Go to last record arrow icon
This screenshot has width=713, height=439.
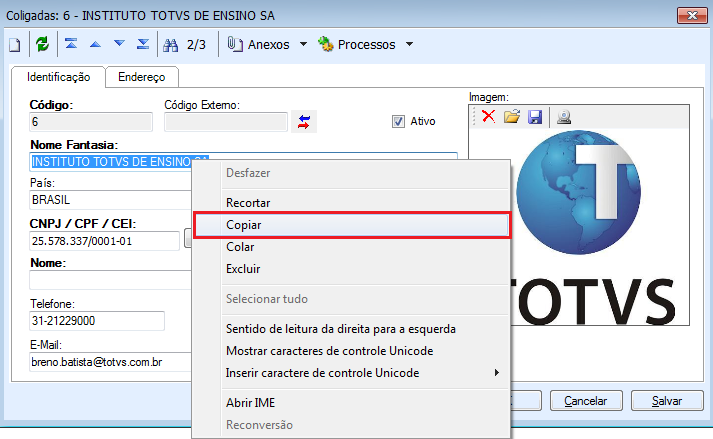tap(143, 44)
